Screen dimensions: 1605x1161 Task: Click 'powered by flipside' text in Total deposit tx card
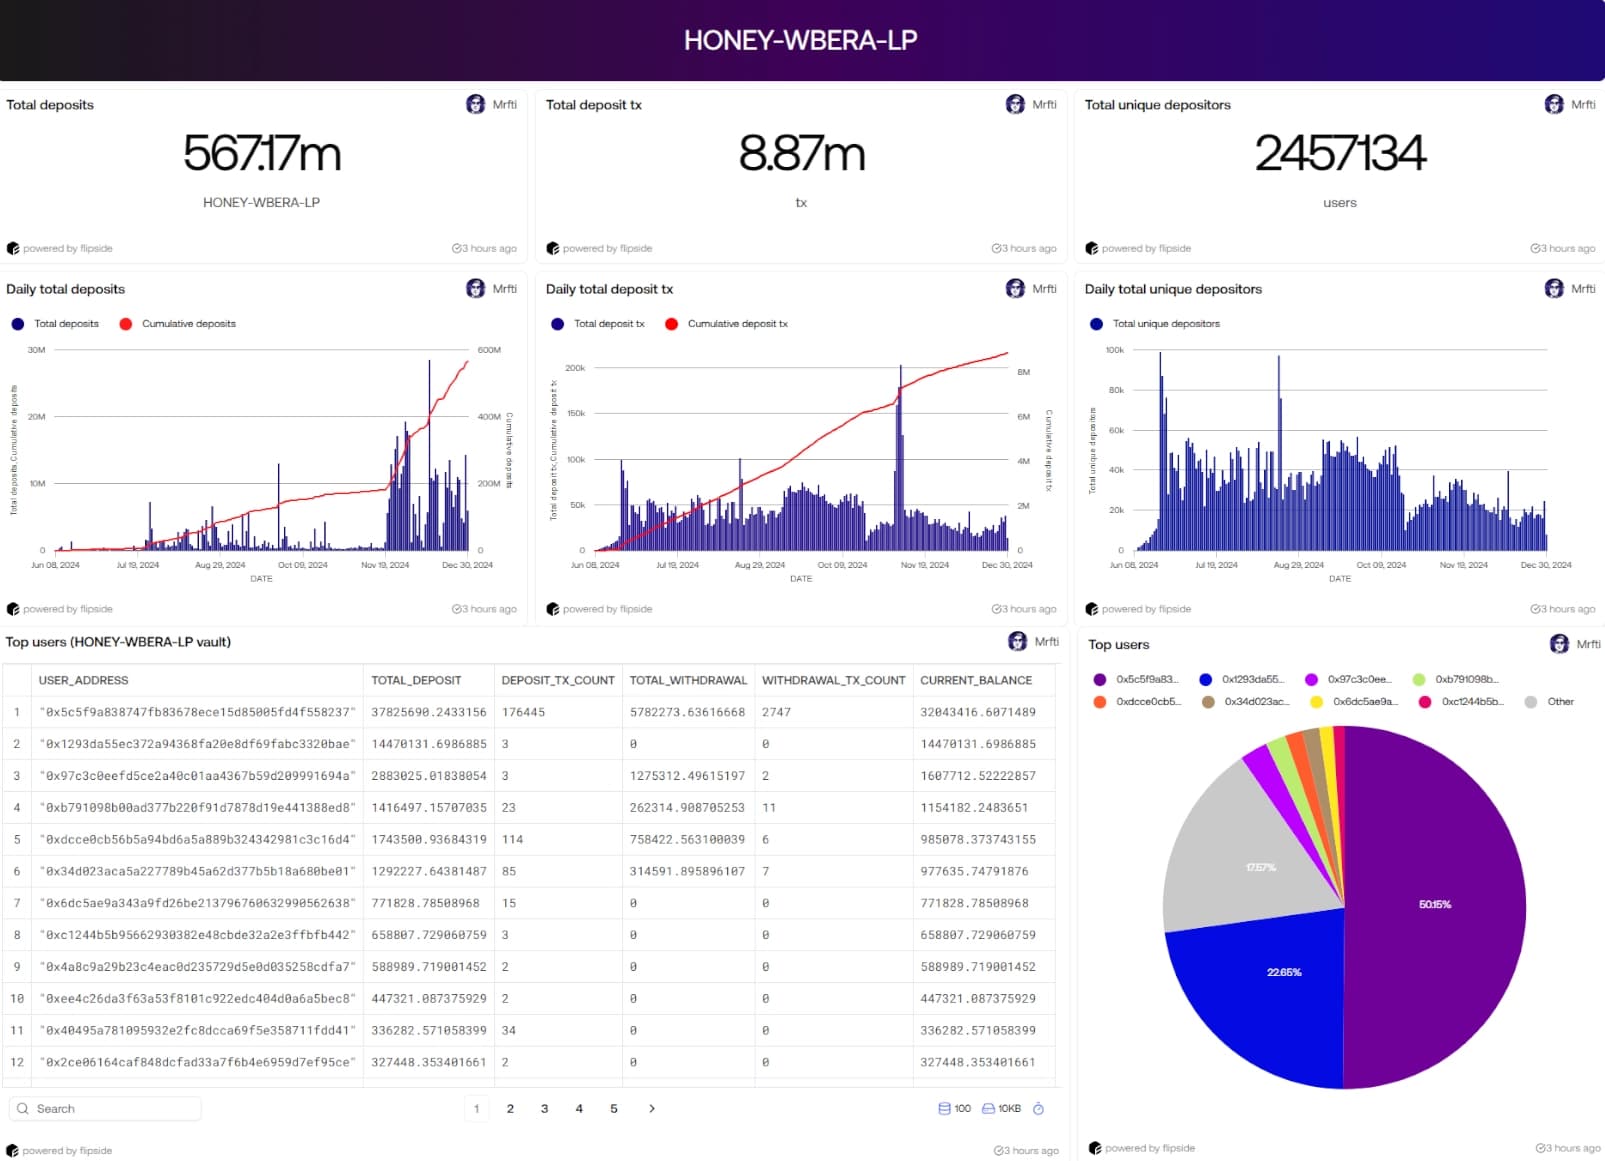(x=607, y=248)
